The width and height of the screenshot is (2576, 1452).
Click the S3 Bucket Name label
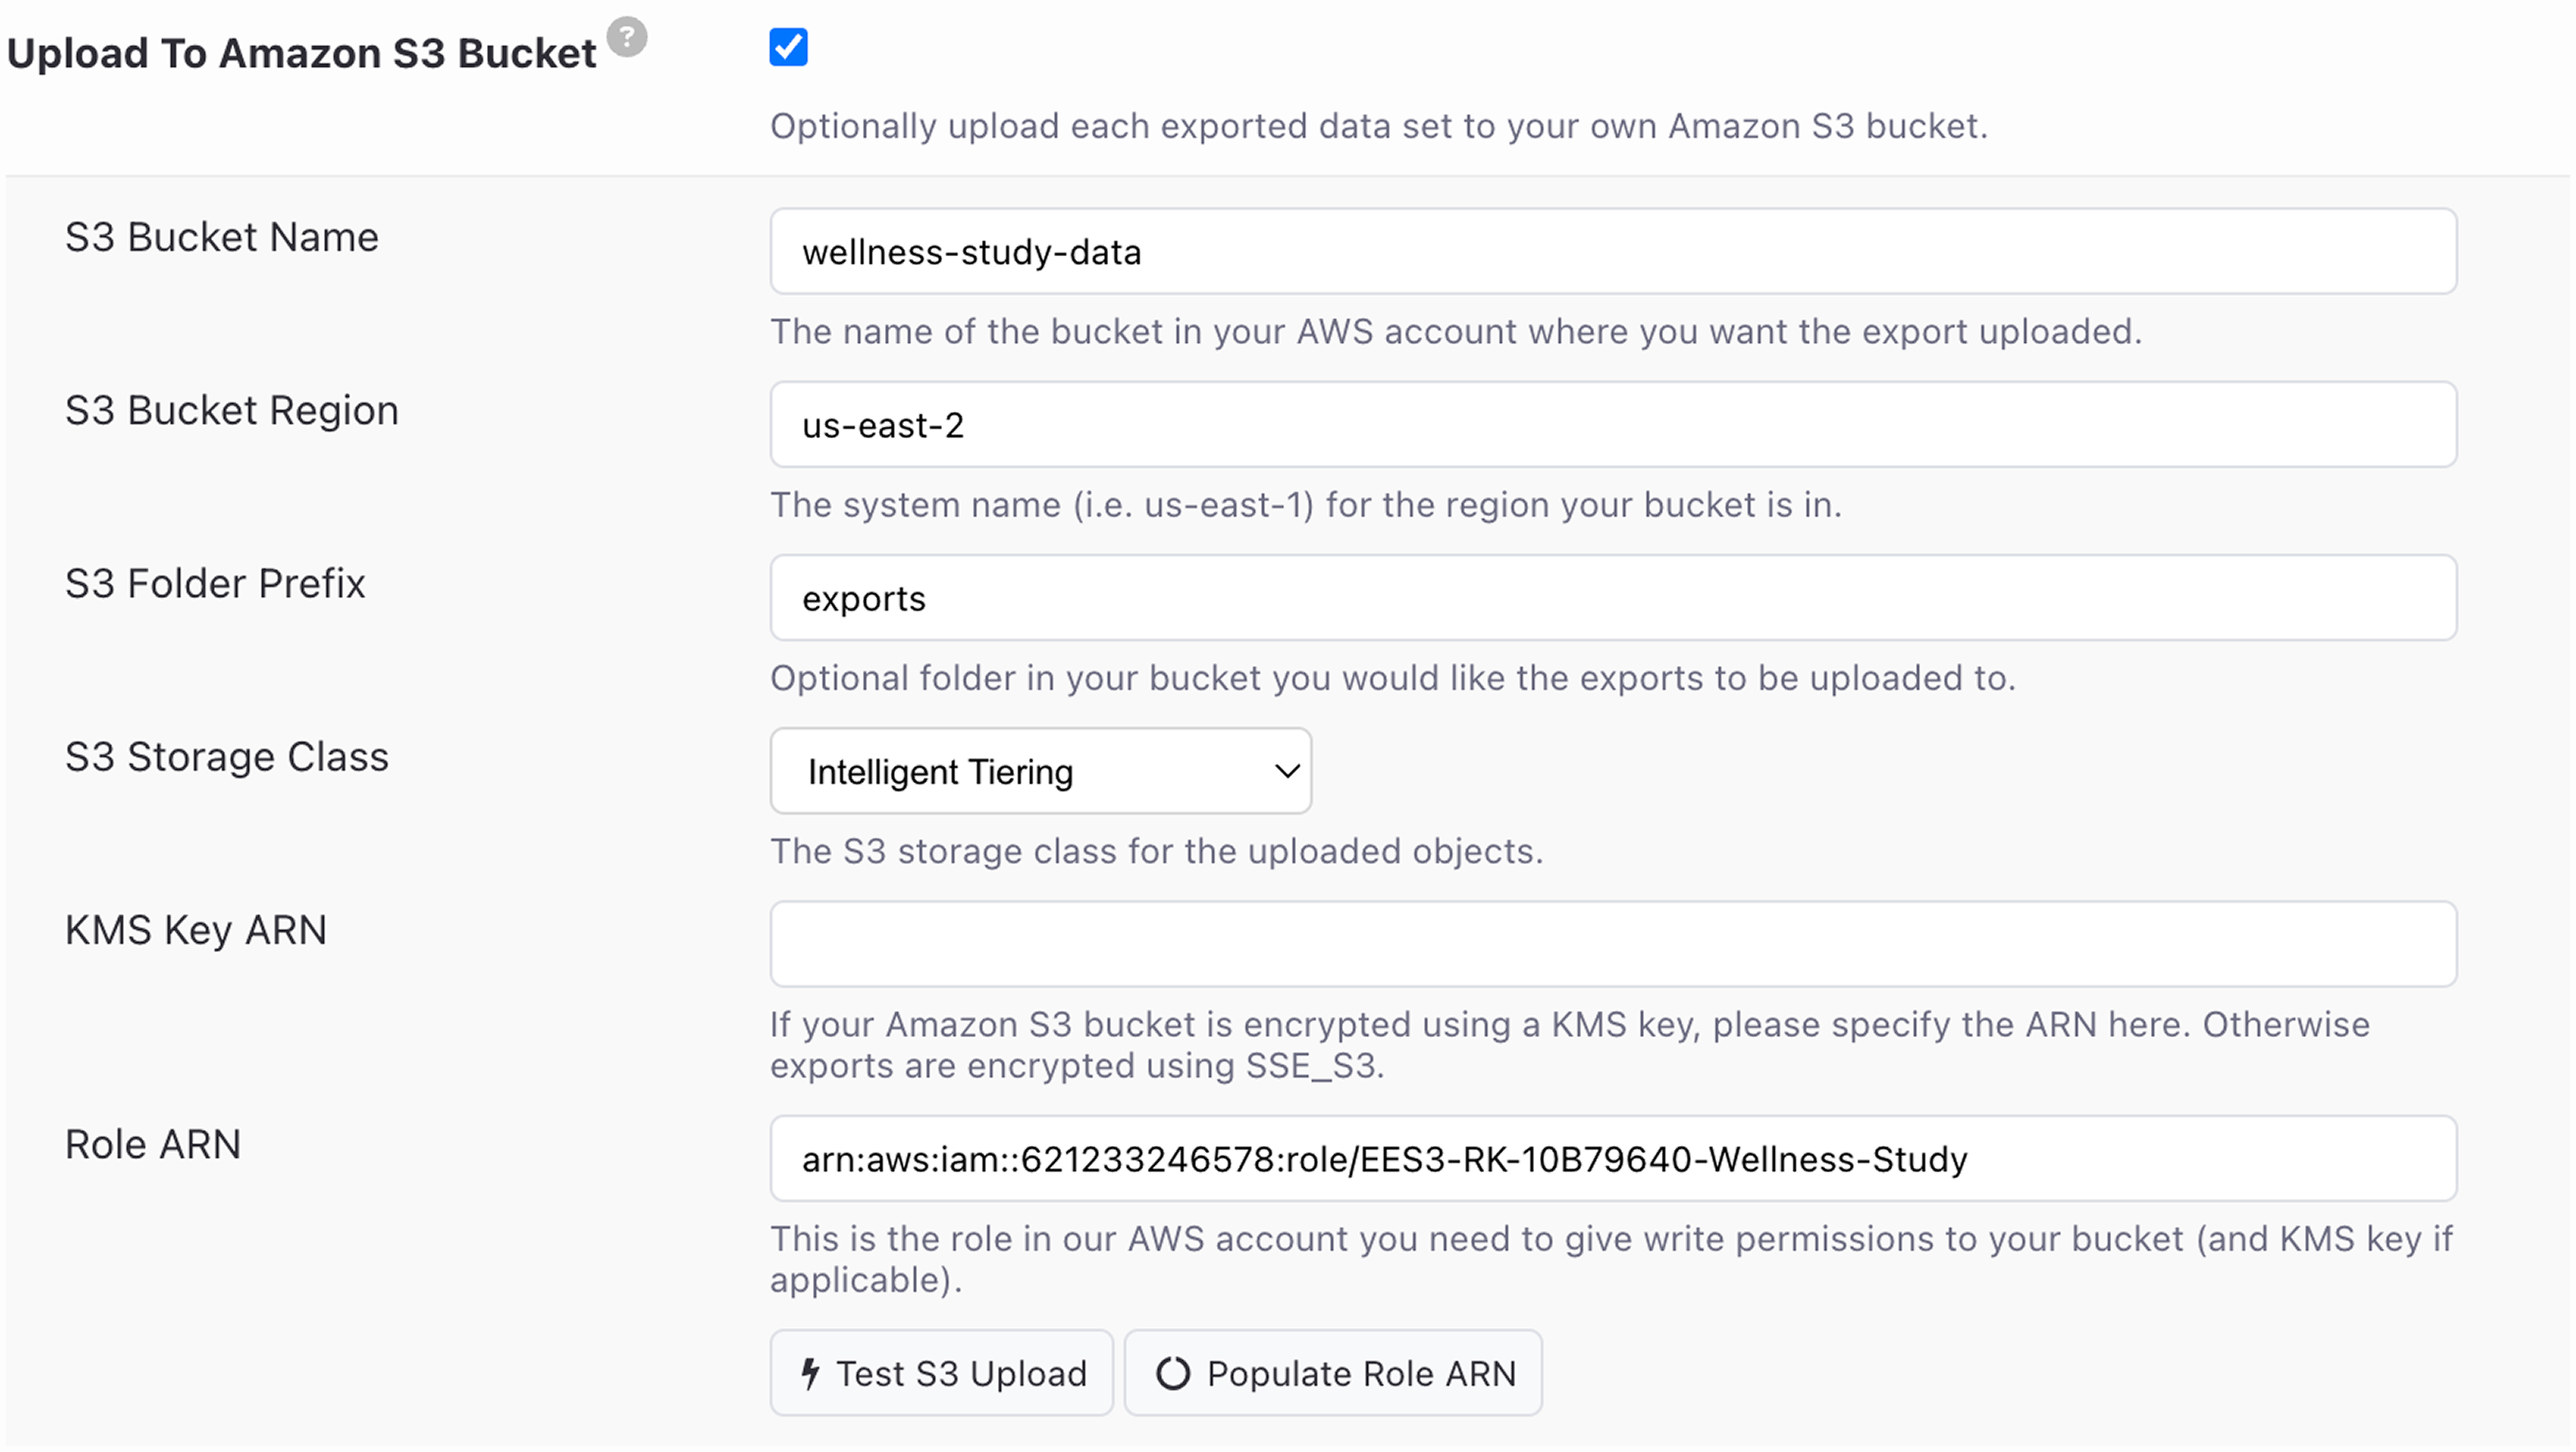221,238
